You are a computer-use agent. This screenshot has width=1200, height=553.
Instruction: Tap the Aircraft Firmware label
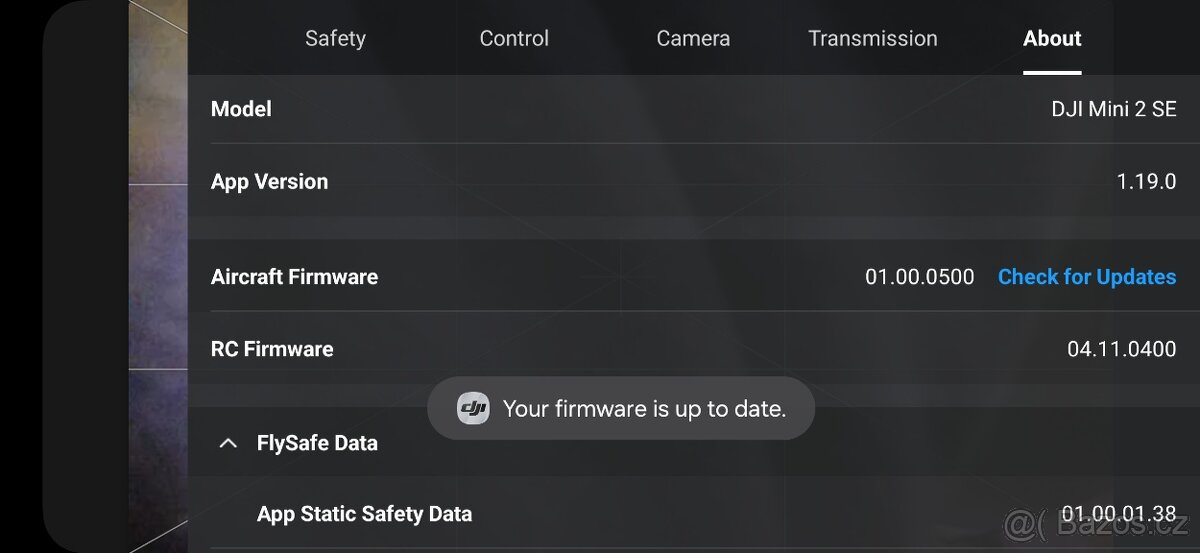pos(294,277)
